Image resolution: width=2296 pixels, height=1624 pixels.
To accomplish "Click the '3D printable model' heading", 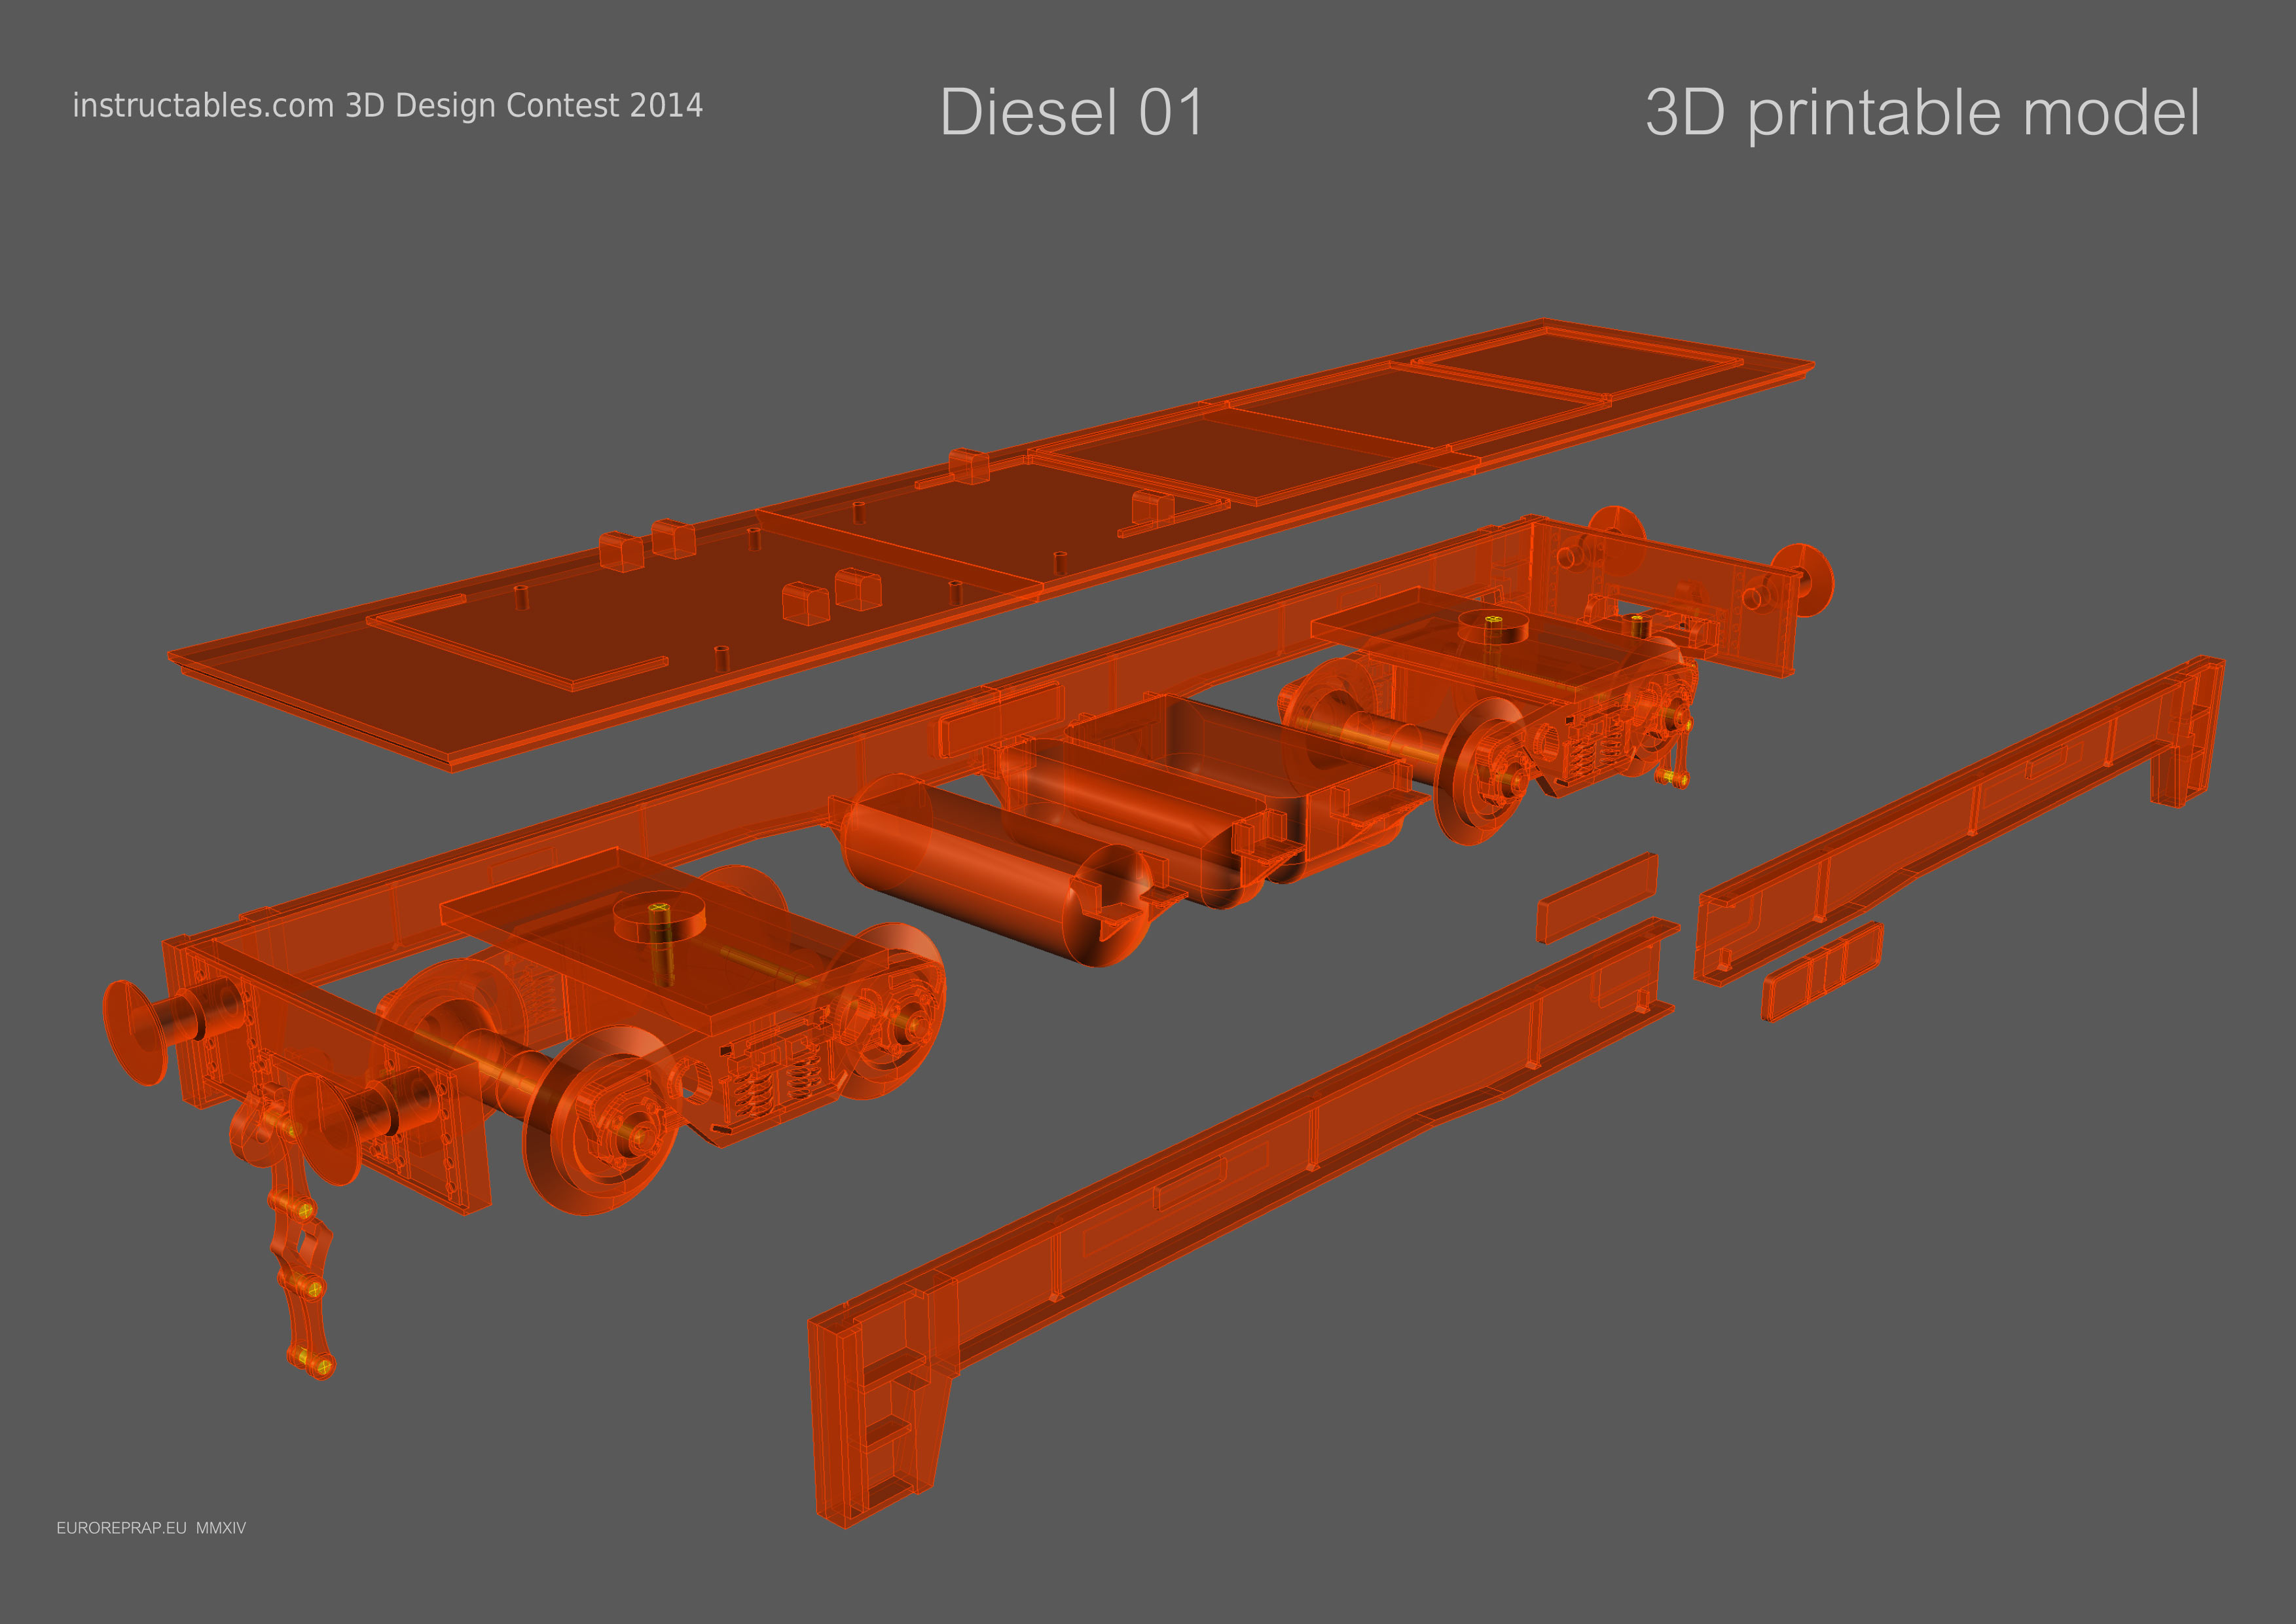I will [1922, 113].
